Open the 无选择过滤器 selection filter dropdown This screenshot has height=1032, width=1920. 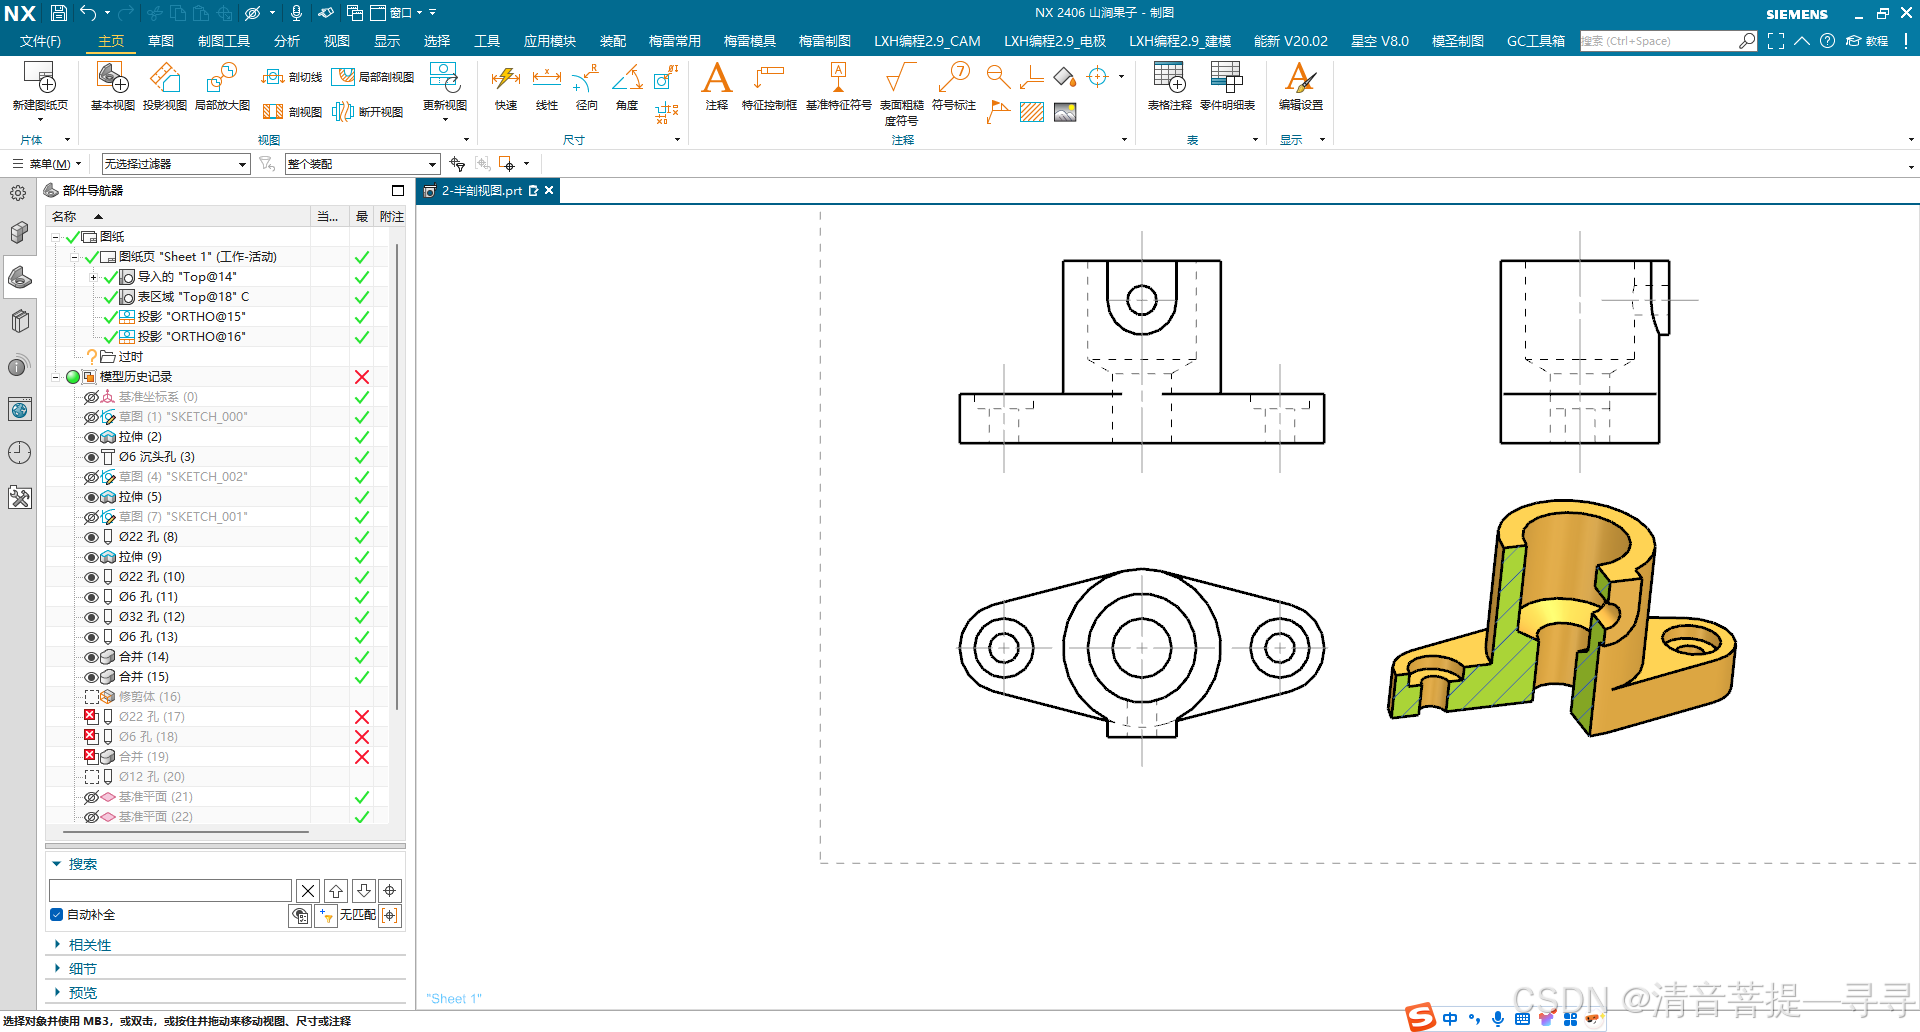(176, 164)
